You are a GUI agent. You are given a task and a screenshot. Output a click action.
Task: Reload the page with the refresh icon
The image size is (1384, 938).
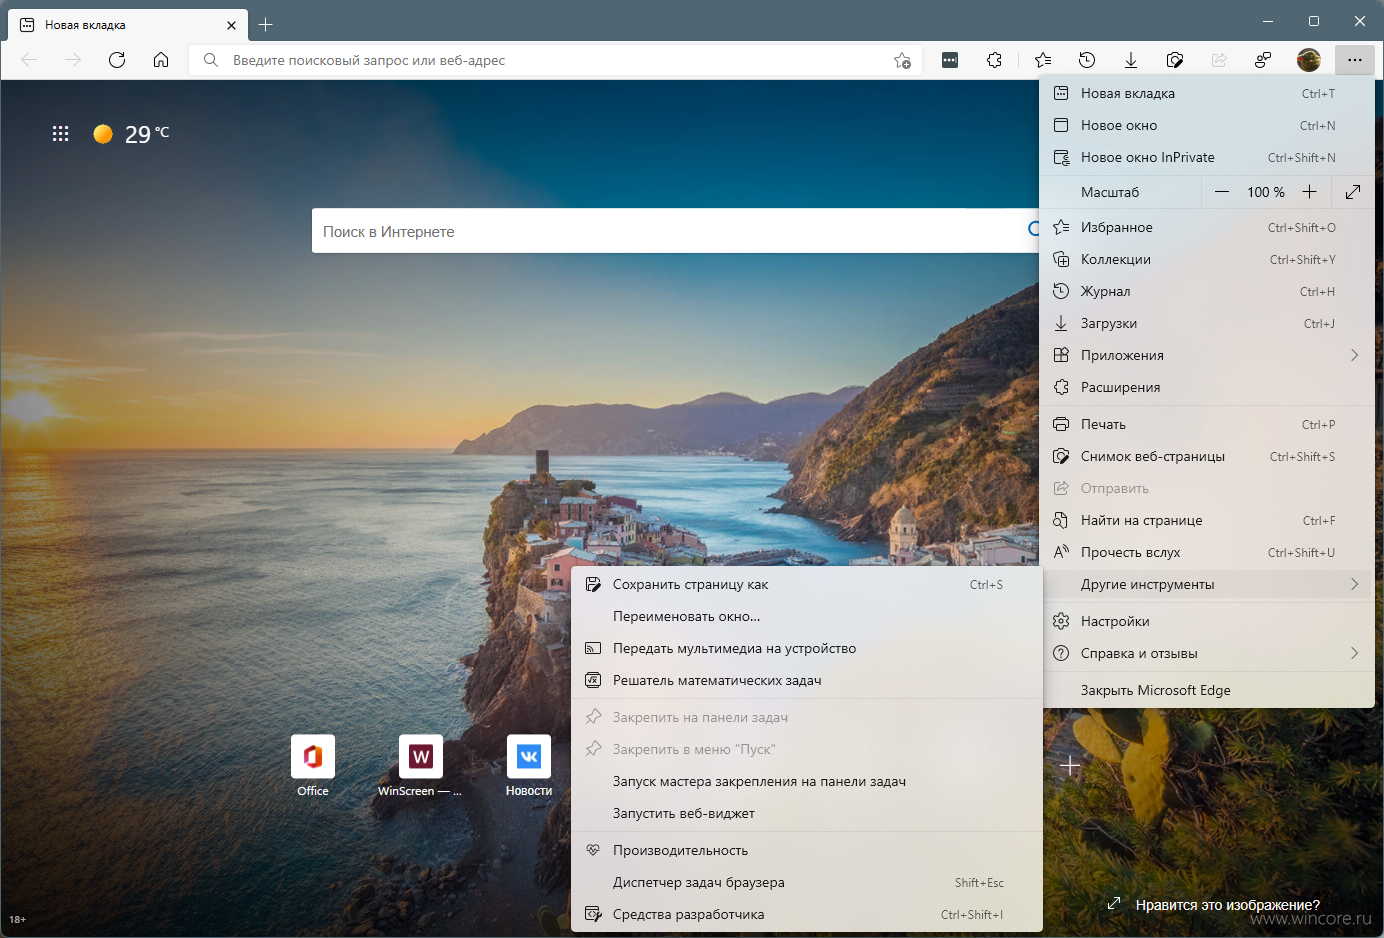click(117, 60)
